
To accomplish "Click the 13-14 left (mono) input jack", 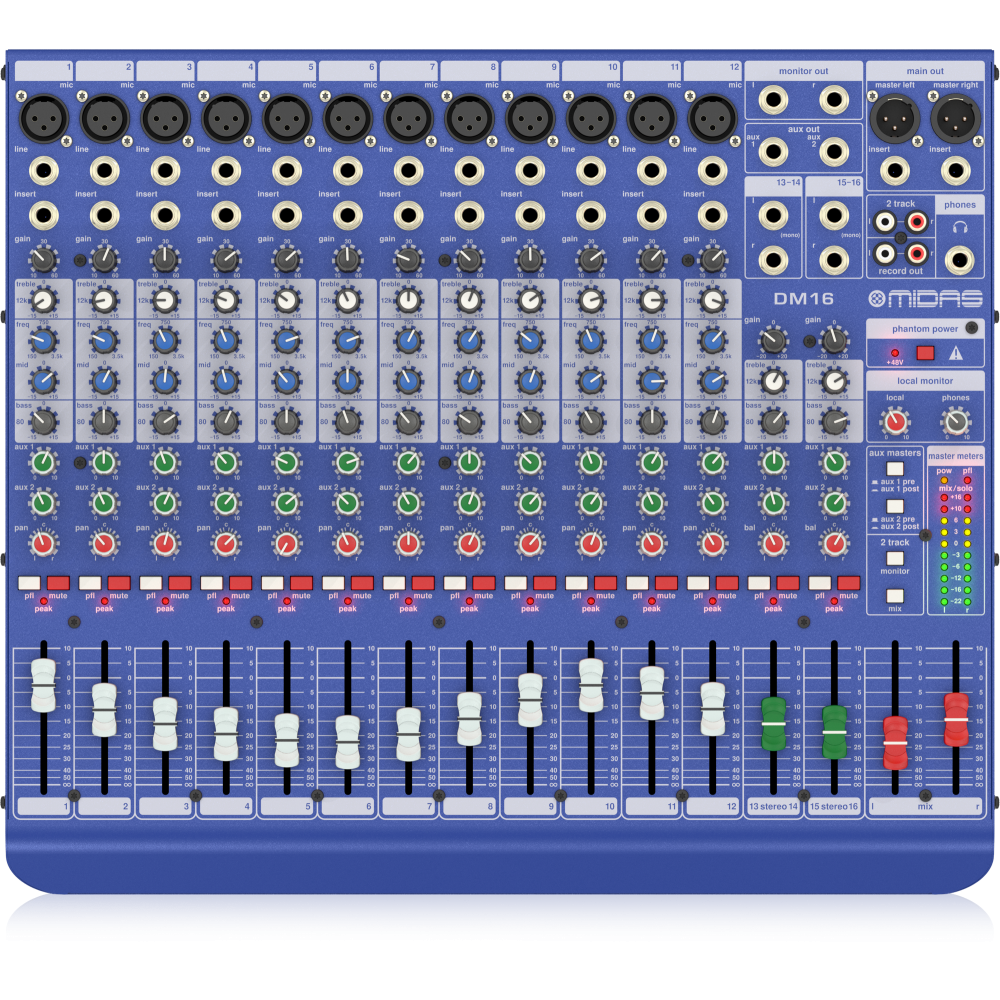I will pos(773,216).
